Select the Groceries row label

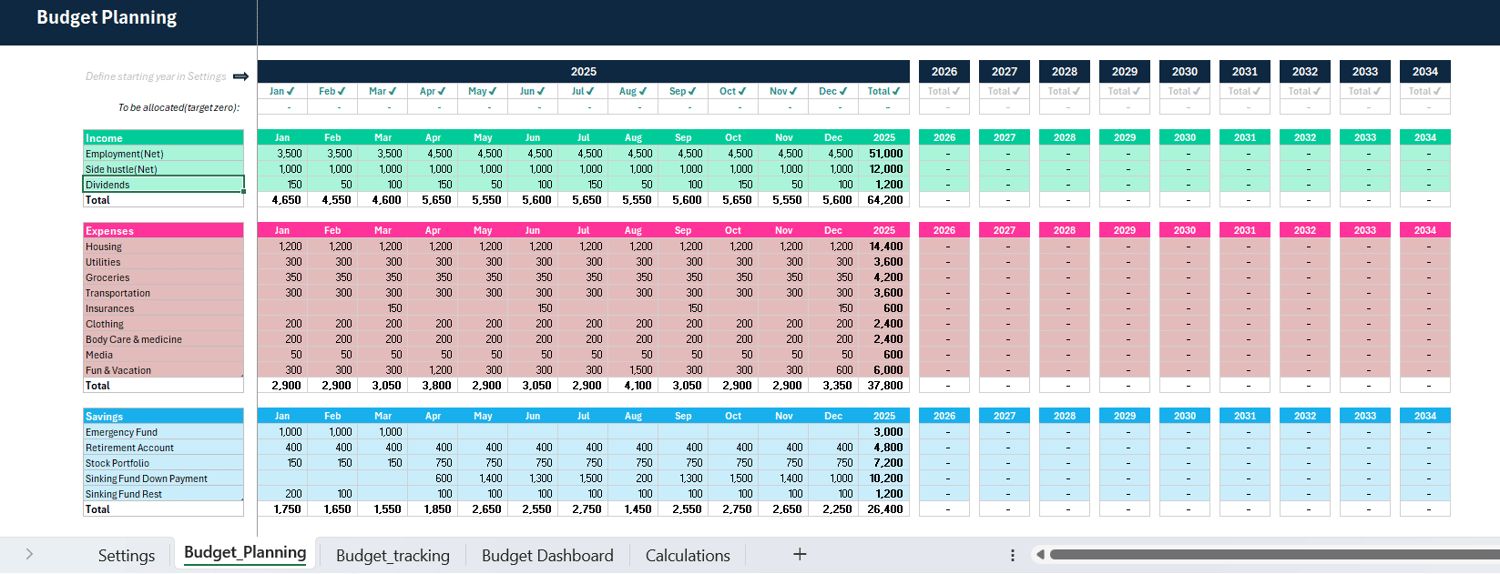164,277
